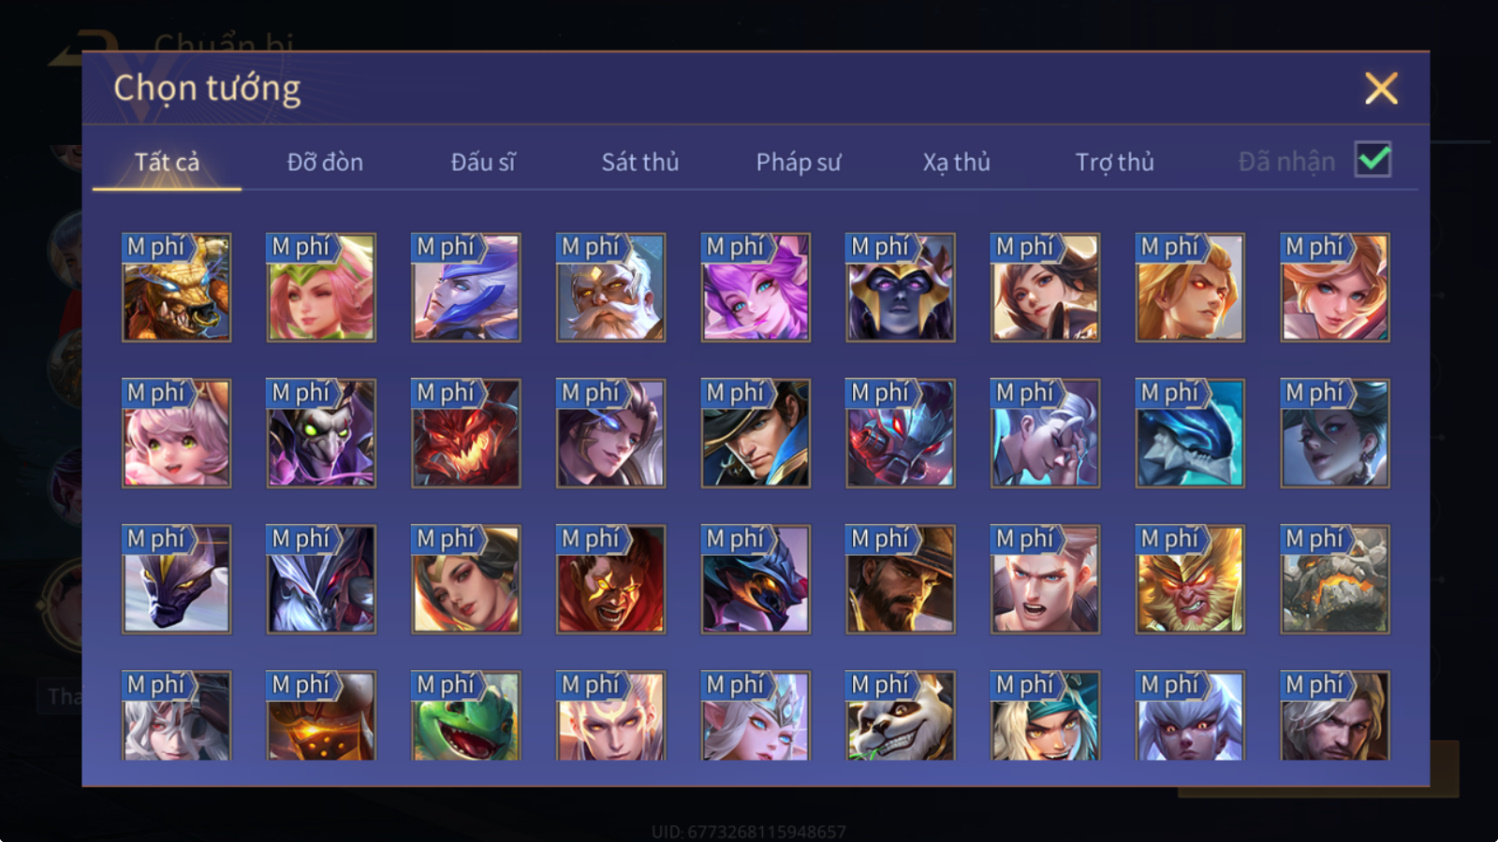This screenshot has width=1498, height=842.
Task: Select the purple-haired girl hero portrait
Action: coord(756,288)
